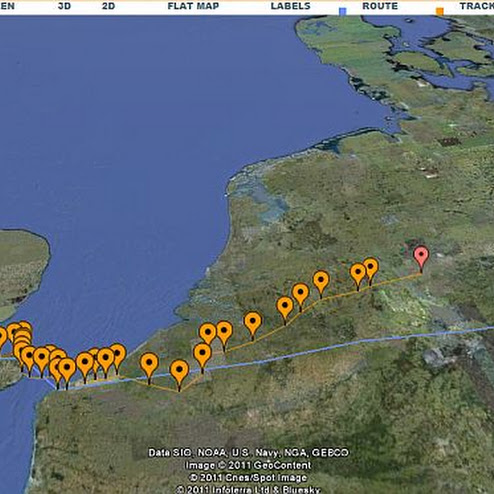Image resolution: width=494 pixels, height=494 pixels.
Task: Toggle the ROUTE line visibility
Action: pyautogui.click(x=380, y=6)
